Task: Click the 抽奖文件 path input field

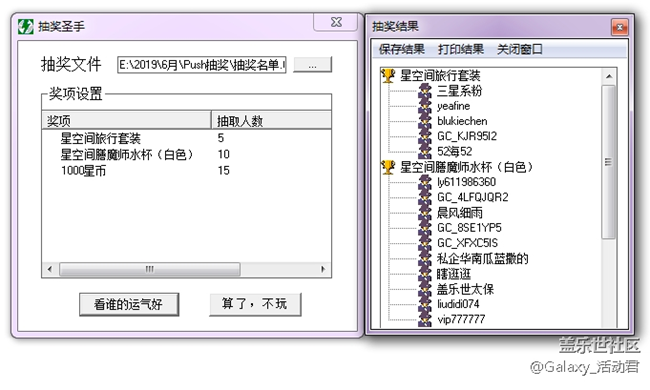Action: (202, 65)
